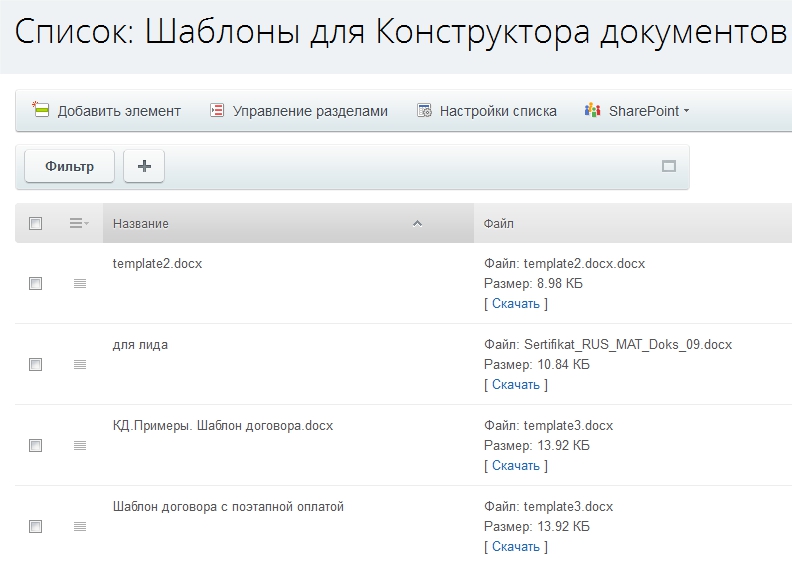Open row actions menu for 'для лида'
Viewport: 792px width, 565px height.
[80, 365]
